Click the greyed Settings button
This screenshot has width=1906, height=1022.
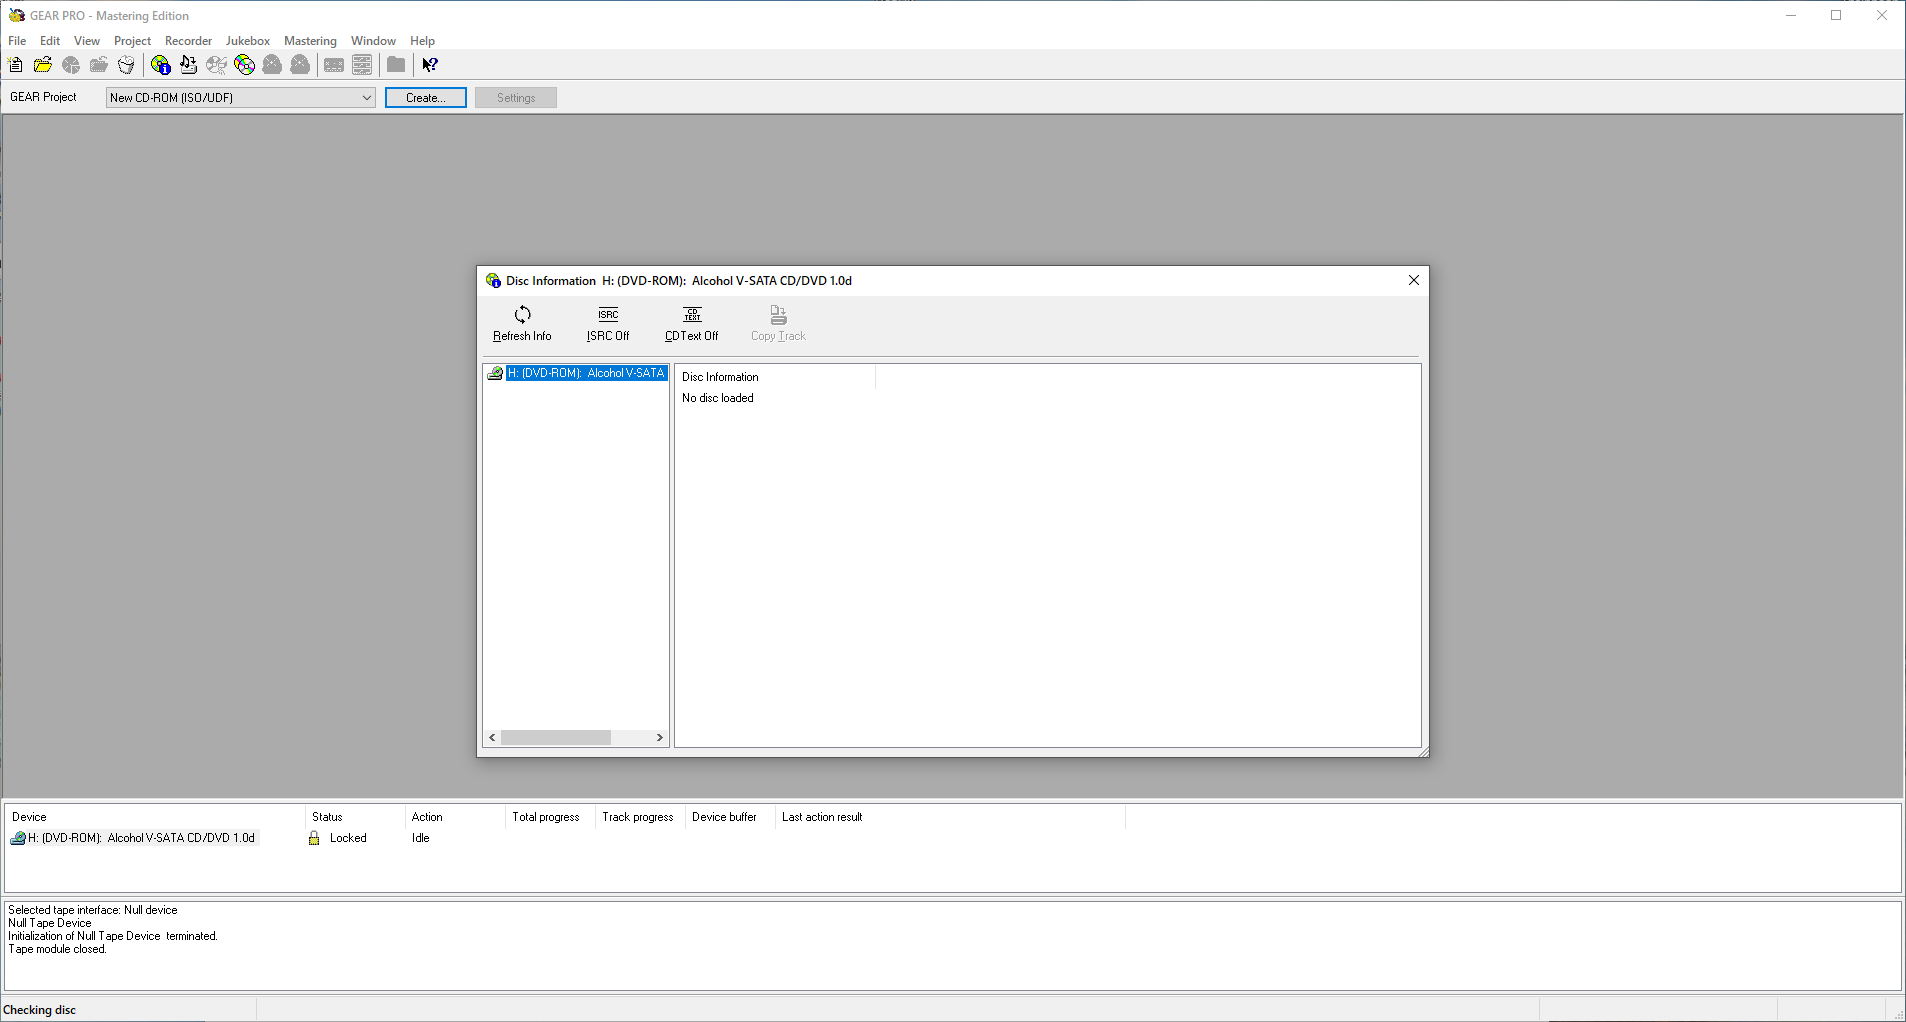(516, 97)
